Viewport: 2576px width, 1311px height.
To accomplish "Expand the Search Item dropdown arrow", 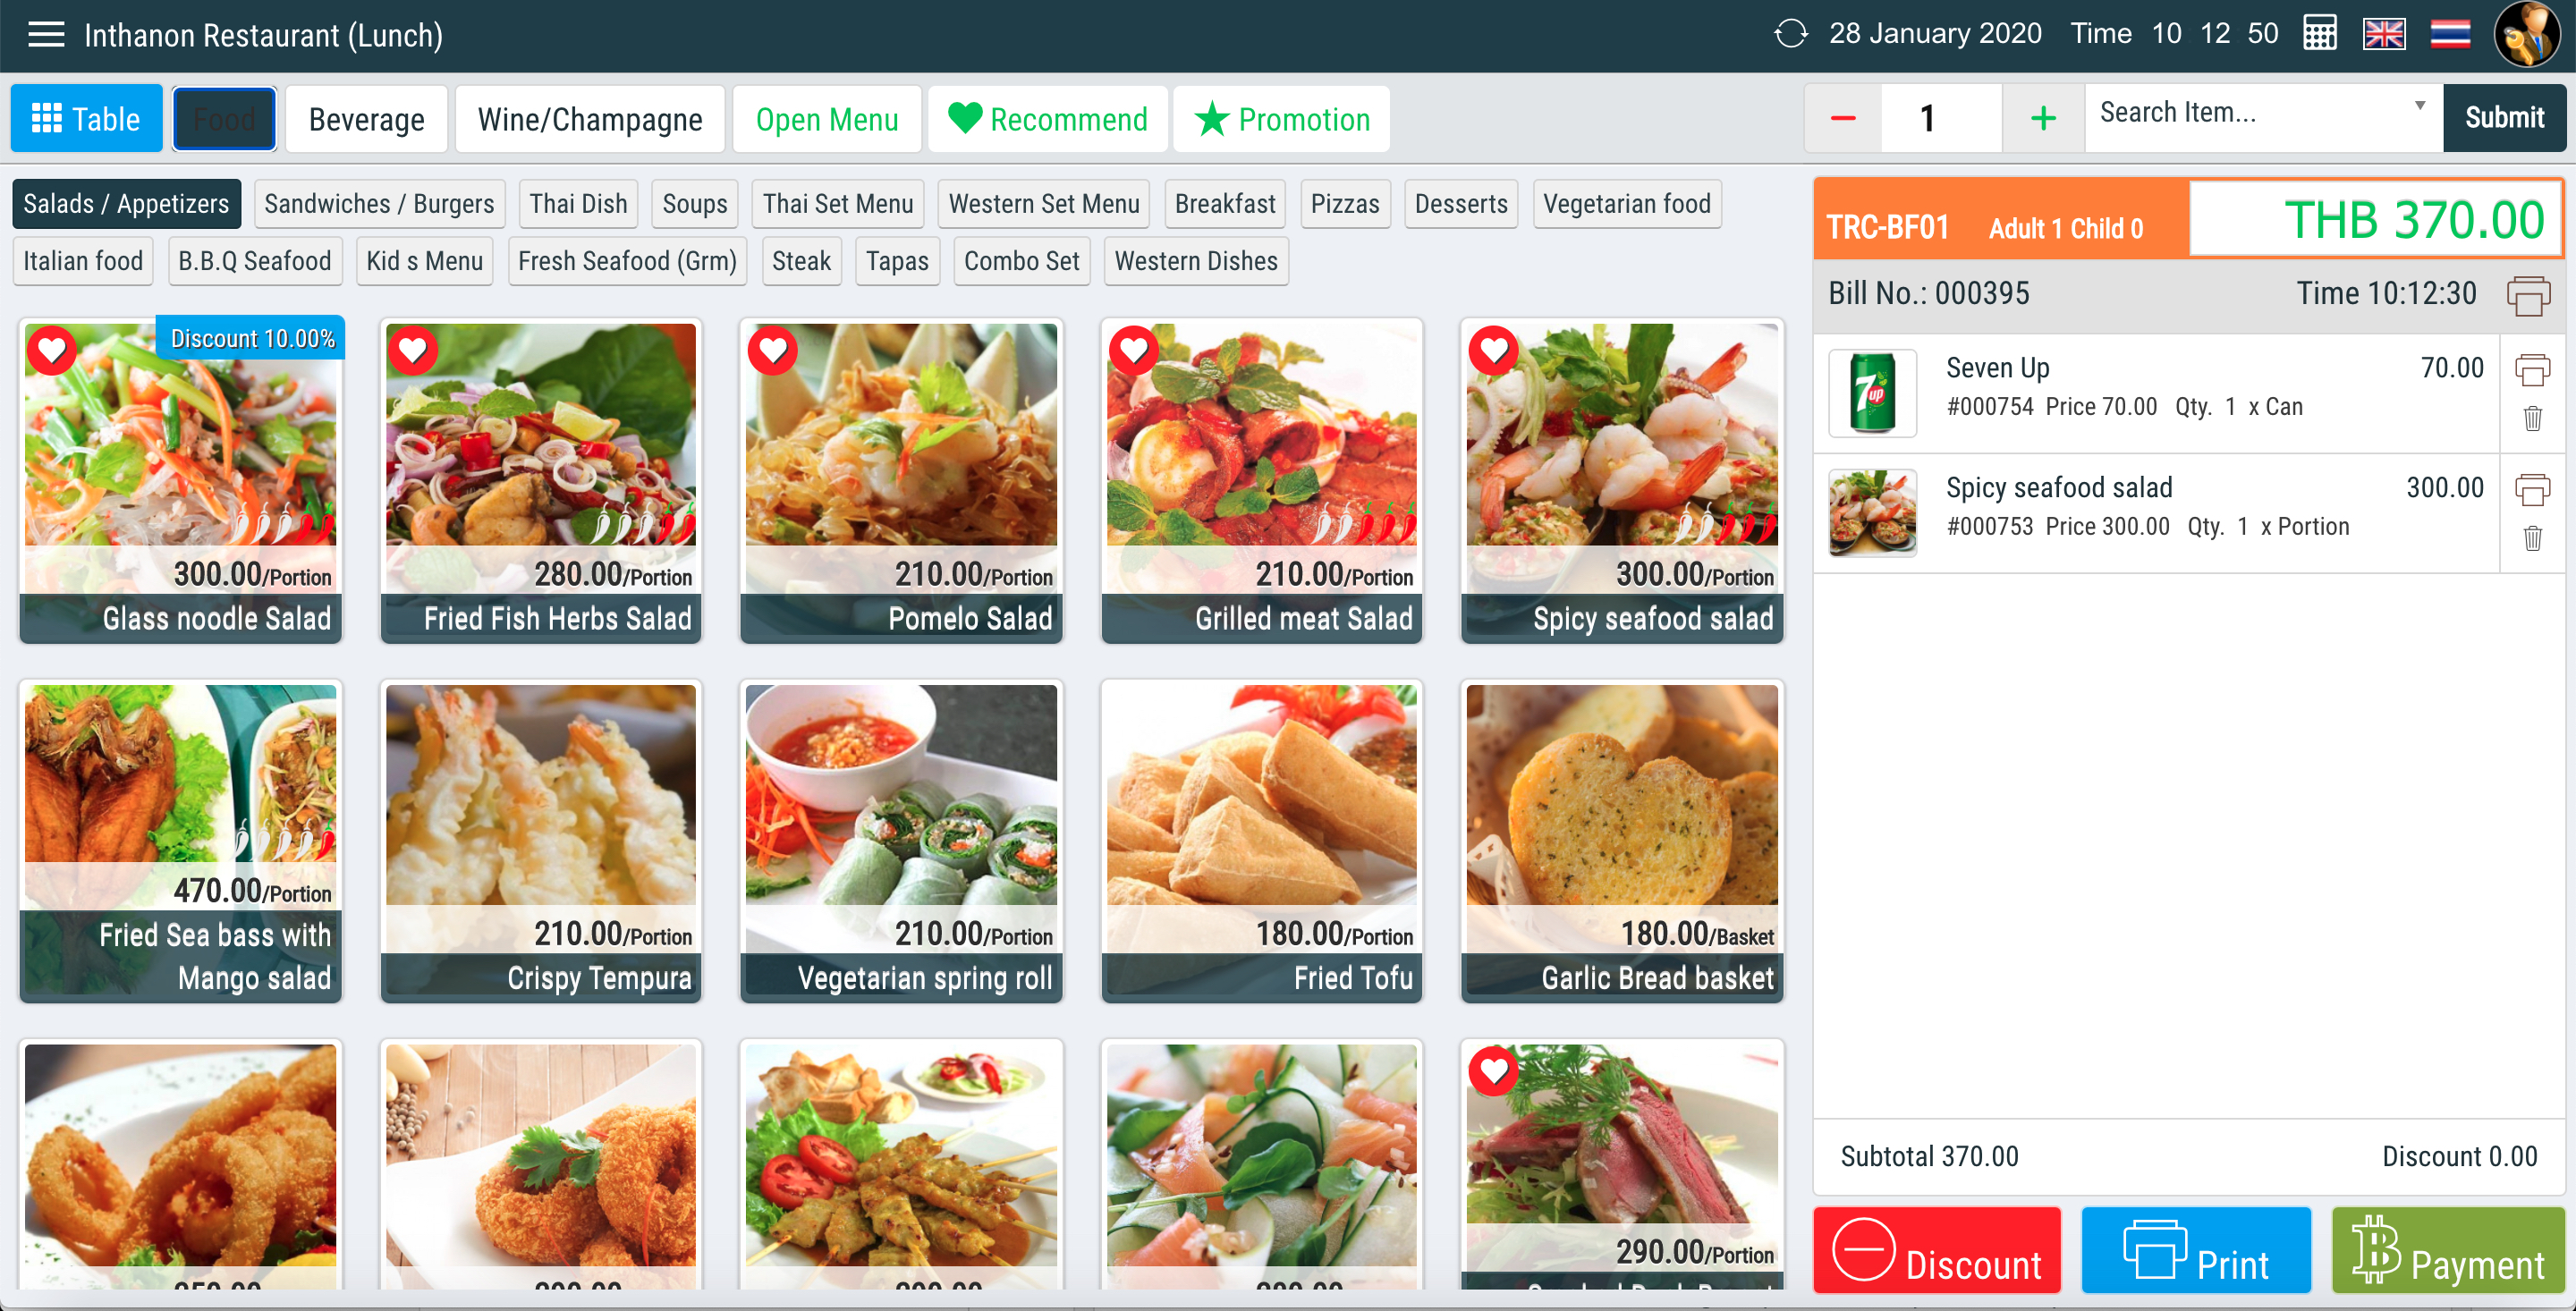I will point(2420,106).
